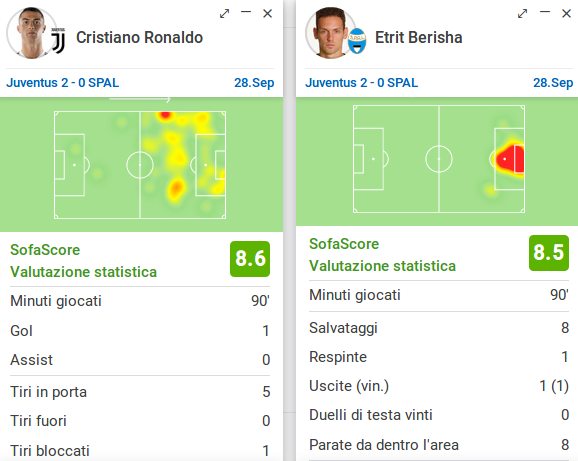Close the Cristiano Ronaldo stats panel
578x461 pixels.
point(268,14)
